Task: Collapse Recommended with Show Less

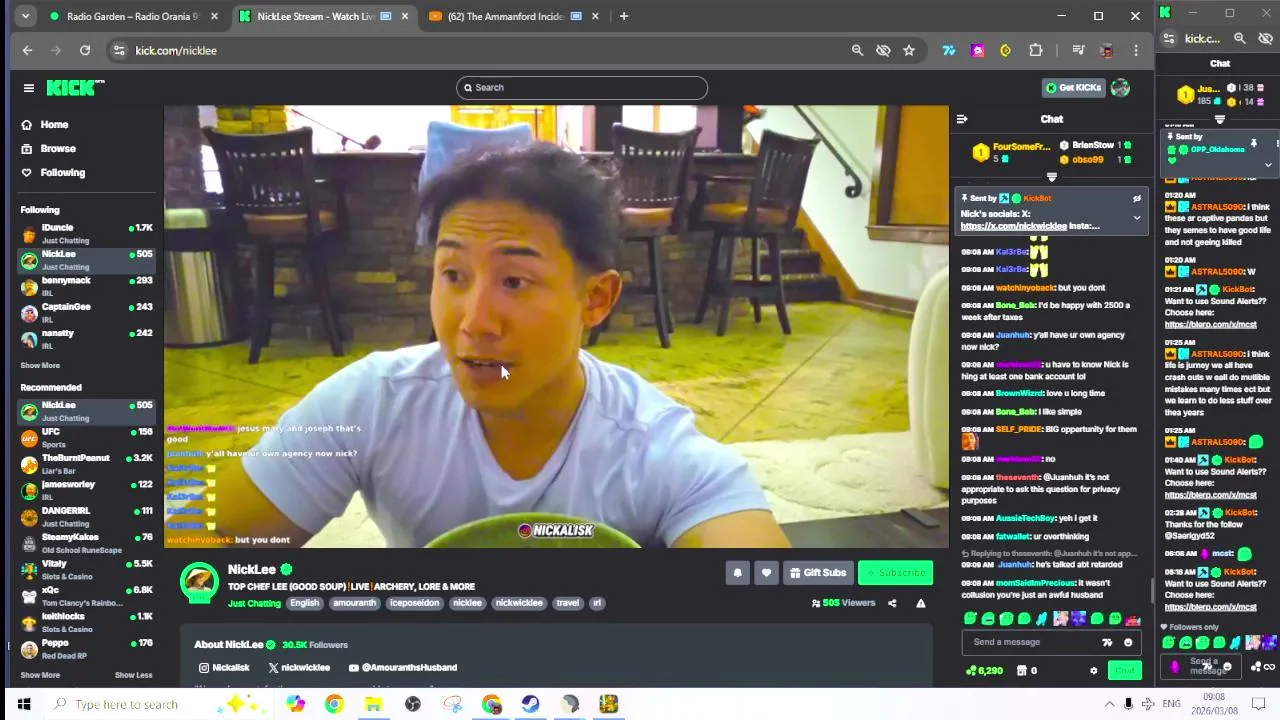Action: tap(134, 675)
